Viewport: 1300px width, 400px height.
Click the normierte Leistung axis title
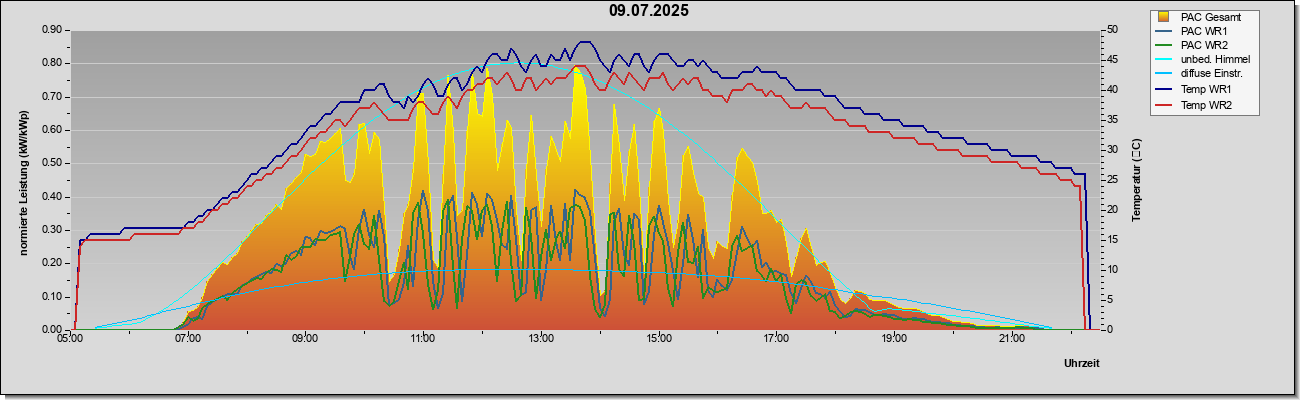click(x=23, y=180)
